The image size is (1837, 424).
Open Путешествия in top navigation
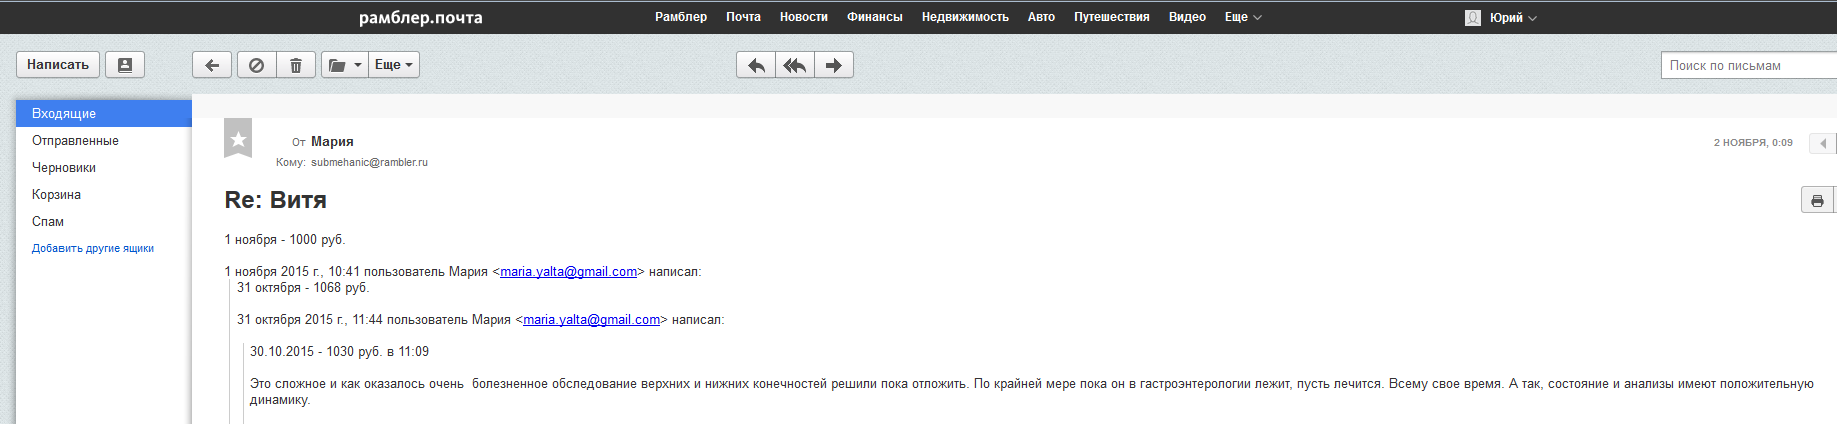point(1112,17)
